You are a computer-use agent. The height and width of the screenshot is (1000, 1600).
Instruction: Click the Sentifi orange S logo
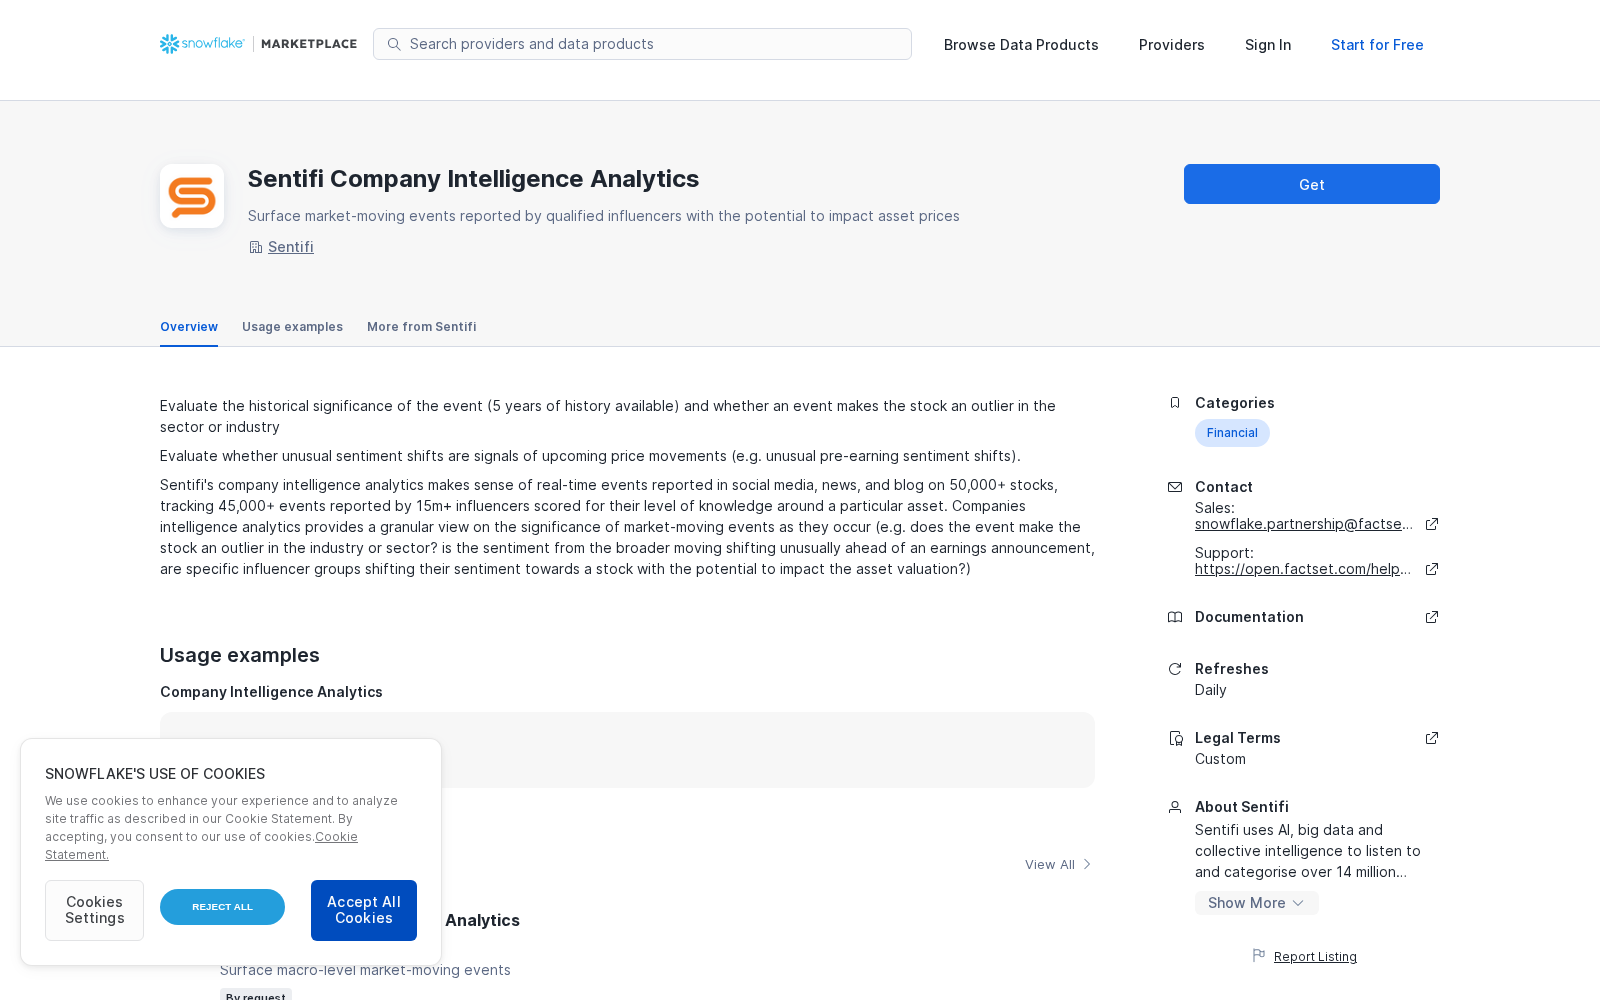192,196
